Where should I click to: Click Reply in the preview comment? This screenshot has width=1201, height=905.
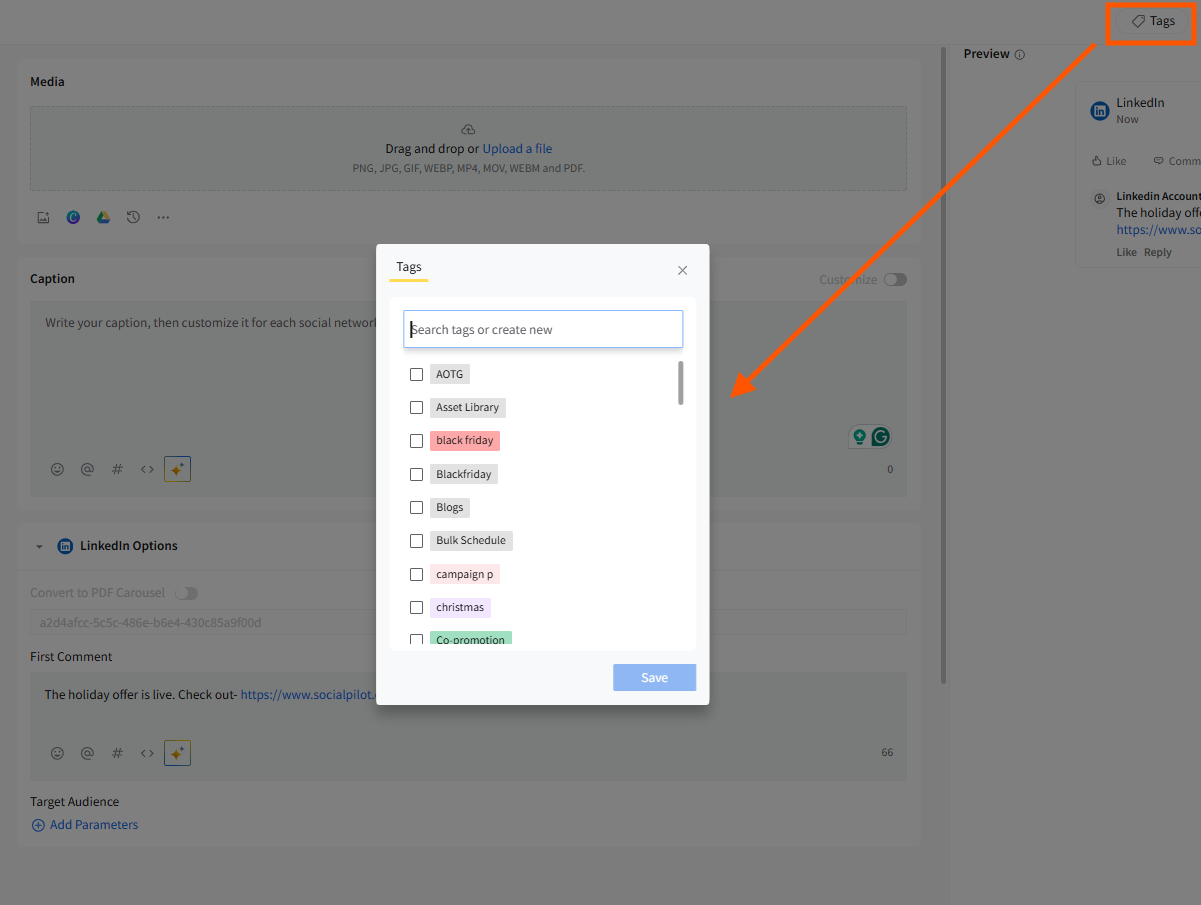click(1158, 252)
